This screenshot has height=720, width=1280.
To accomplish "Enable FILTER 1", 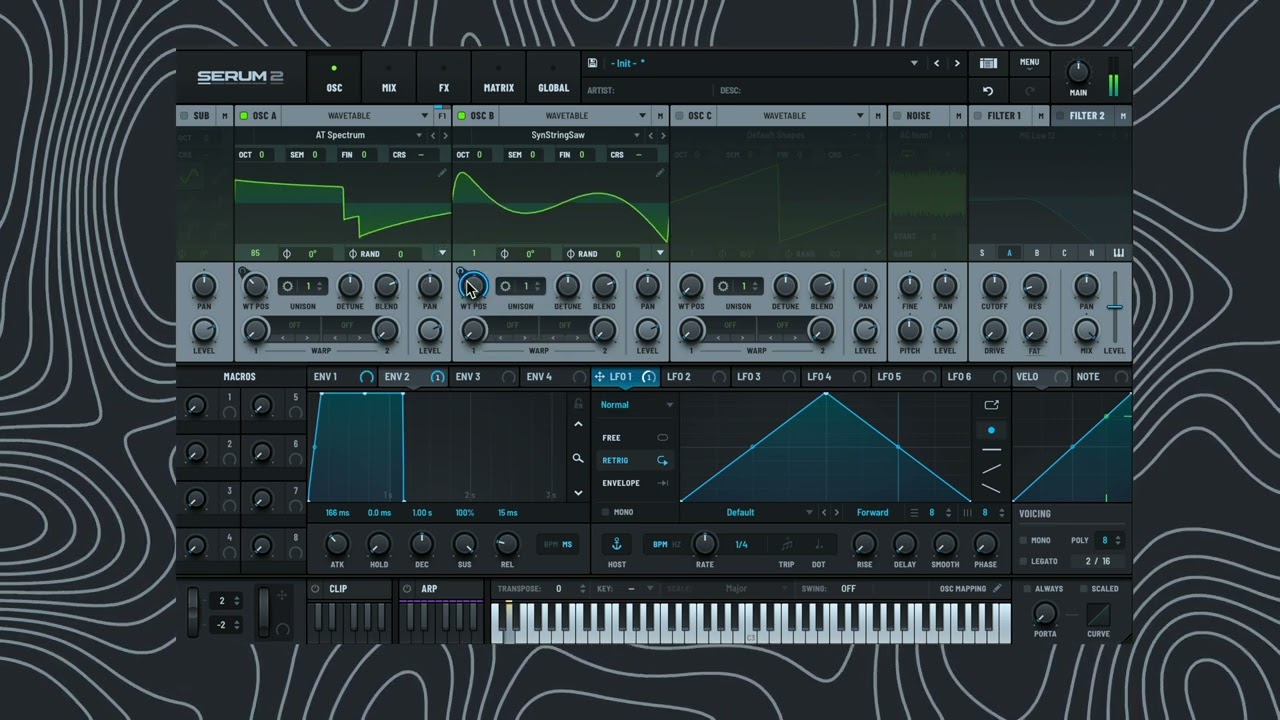I will click(977, 116).
